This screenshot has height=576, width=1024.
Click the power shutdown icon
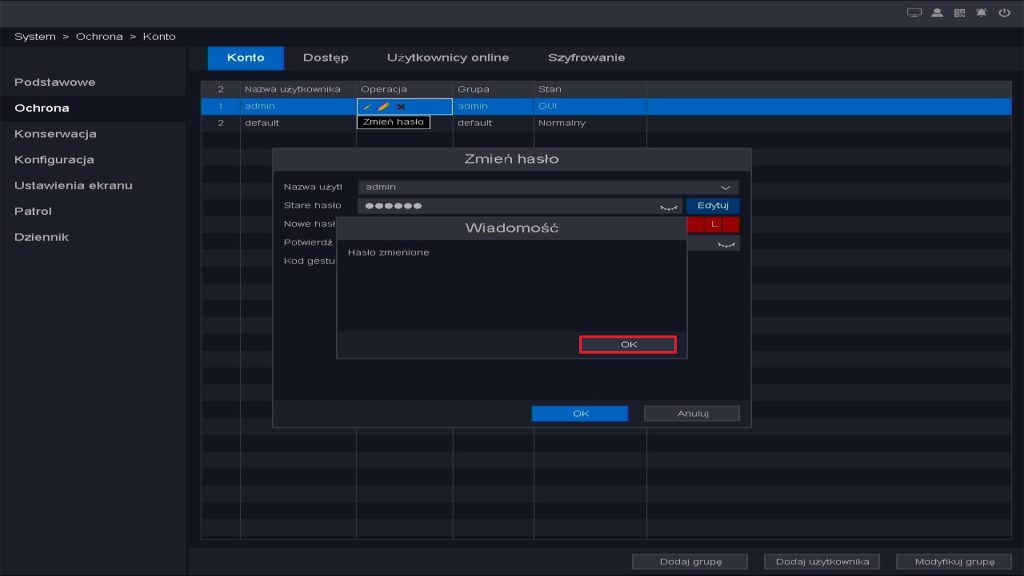tap(1003, 13)
